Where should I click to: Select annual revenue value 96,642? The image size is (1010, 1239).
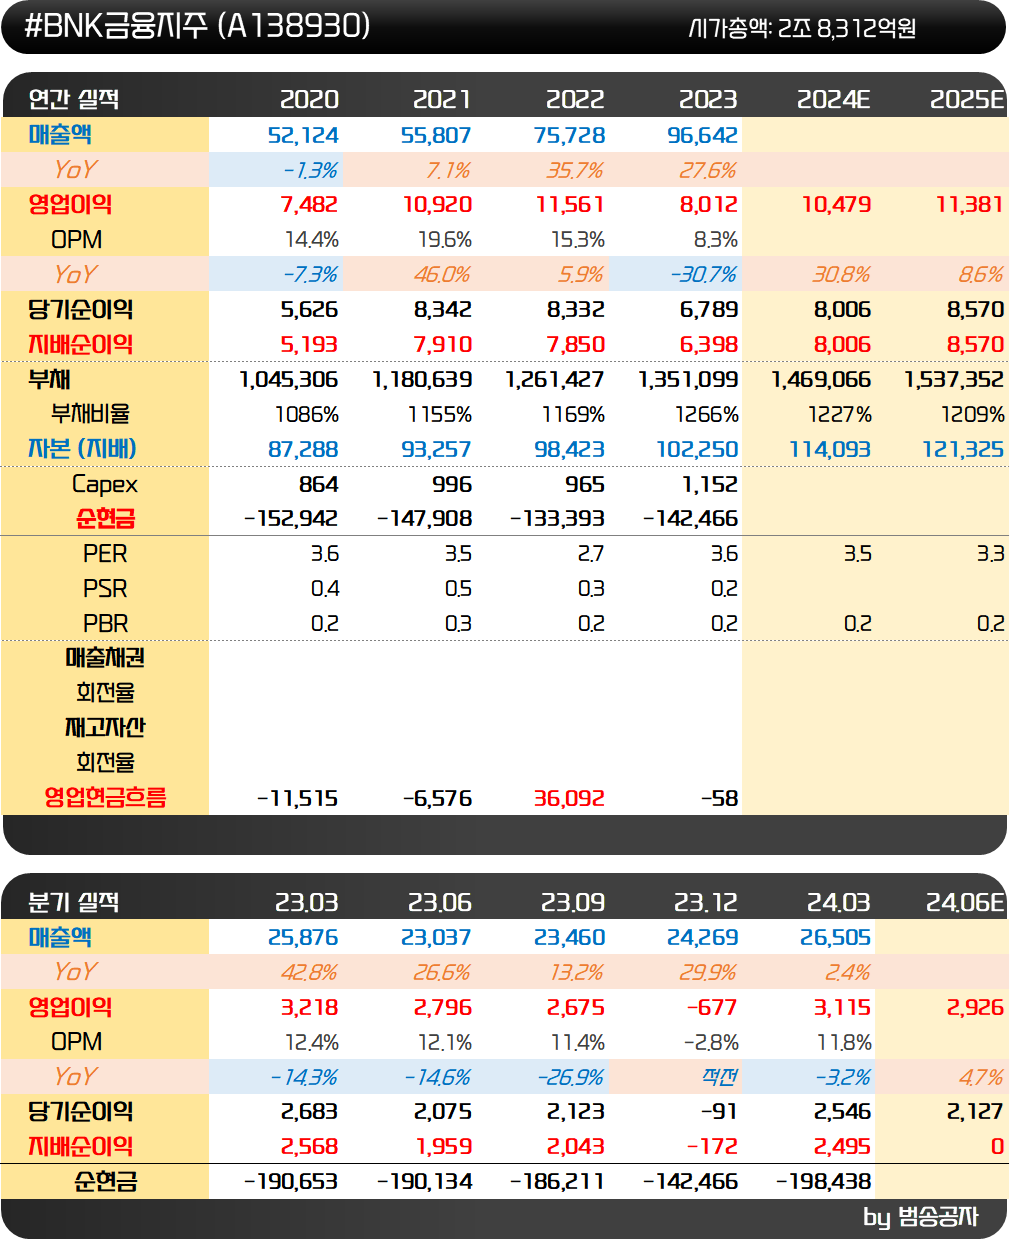point(702,135)
